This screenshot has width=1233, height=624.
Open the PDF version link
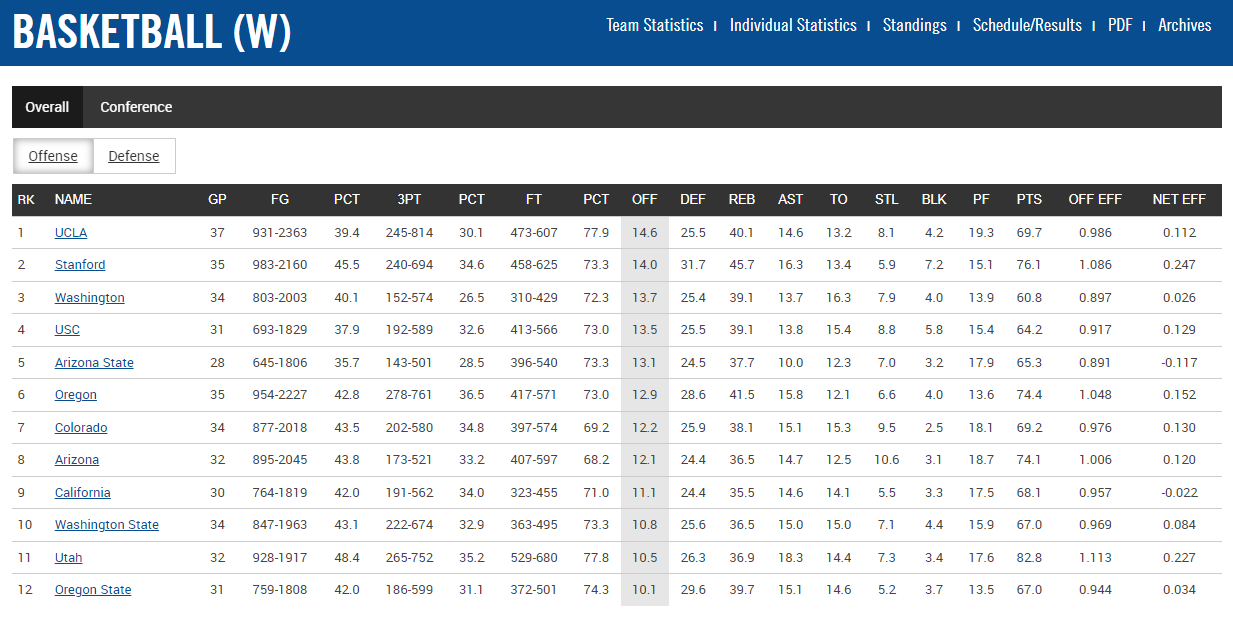point(1120,25)
